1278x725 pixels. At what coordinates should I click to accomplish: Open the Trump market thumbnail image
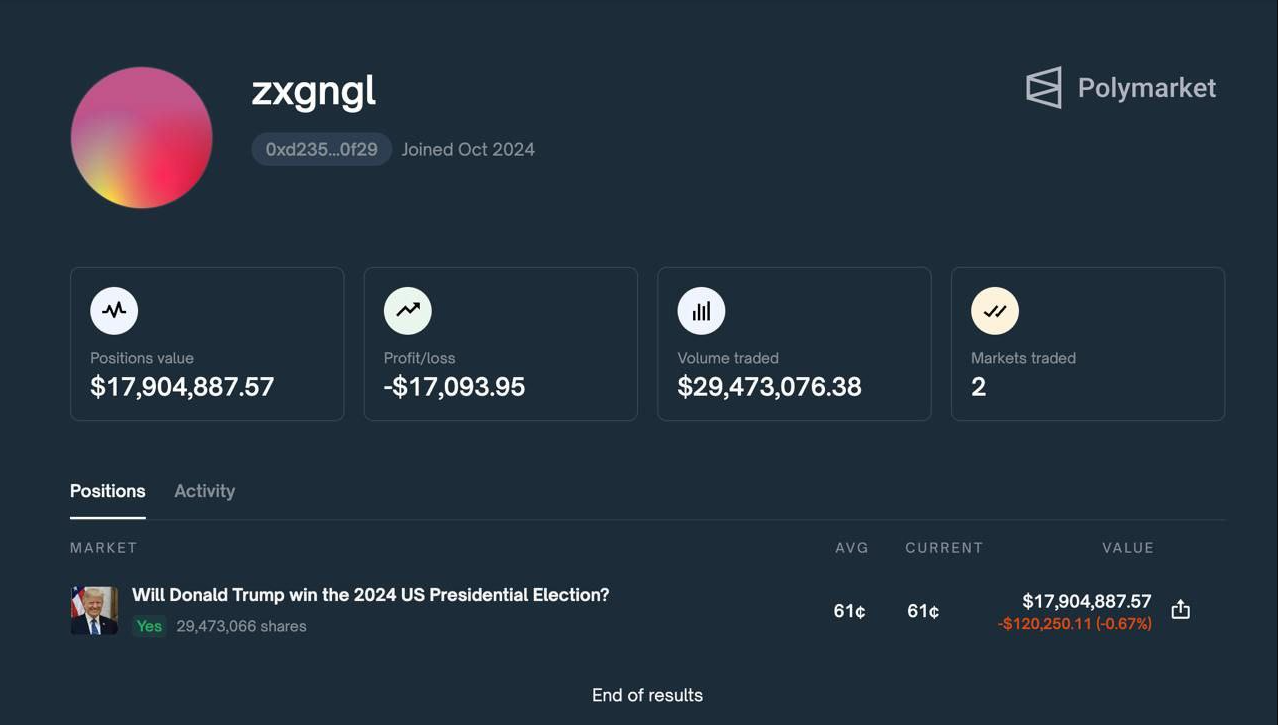point(94,610)
